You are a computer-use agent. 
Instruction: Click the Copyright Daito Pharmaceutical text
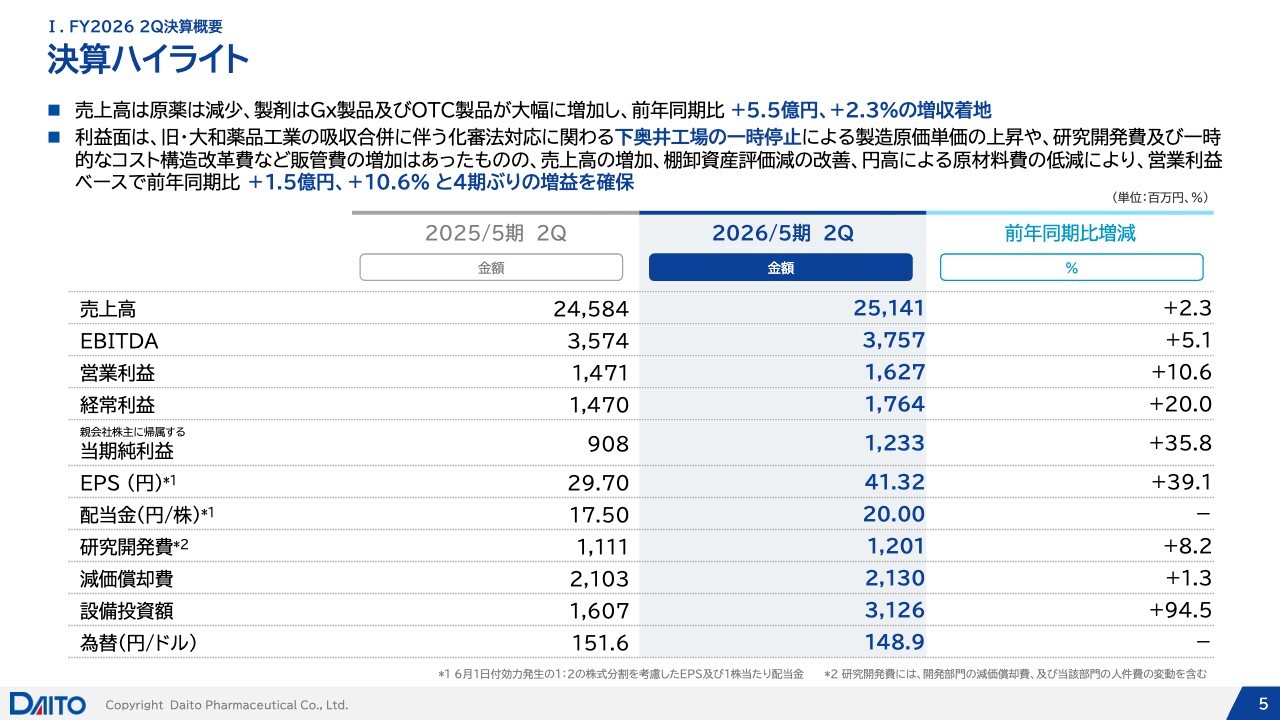[227, 705]
